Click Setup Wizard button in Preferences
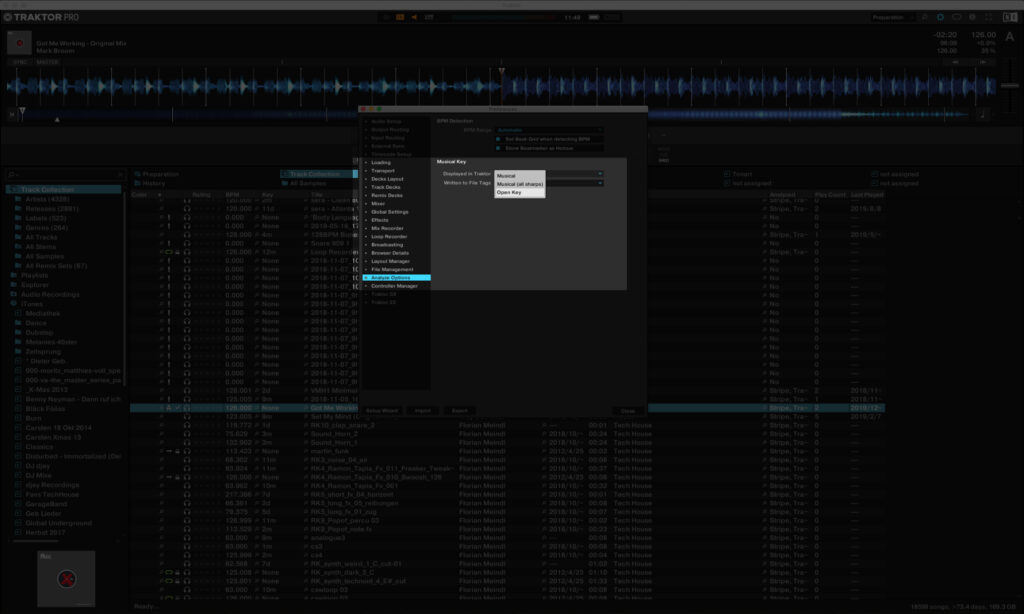The image size is (1024, 614). [382, 411]
